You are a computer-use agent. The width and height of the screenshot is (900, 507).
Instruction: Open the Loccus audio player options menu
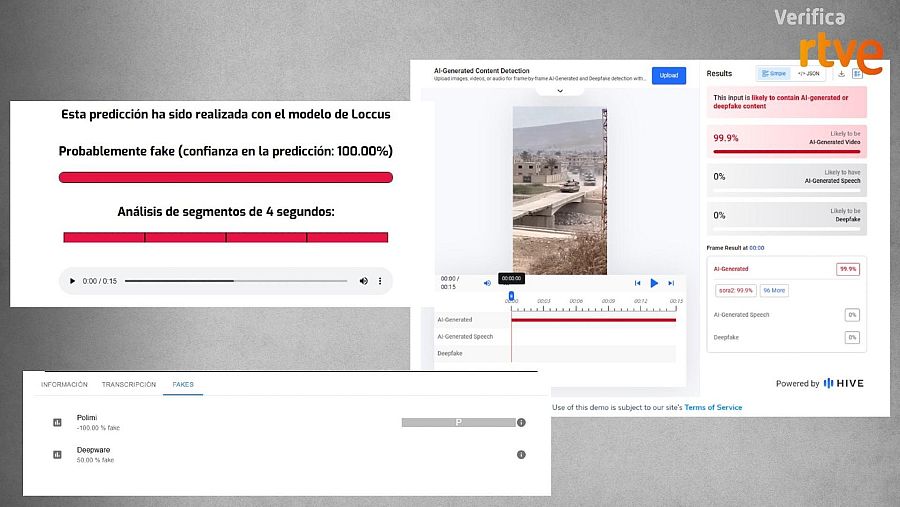pos(380,281)
